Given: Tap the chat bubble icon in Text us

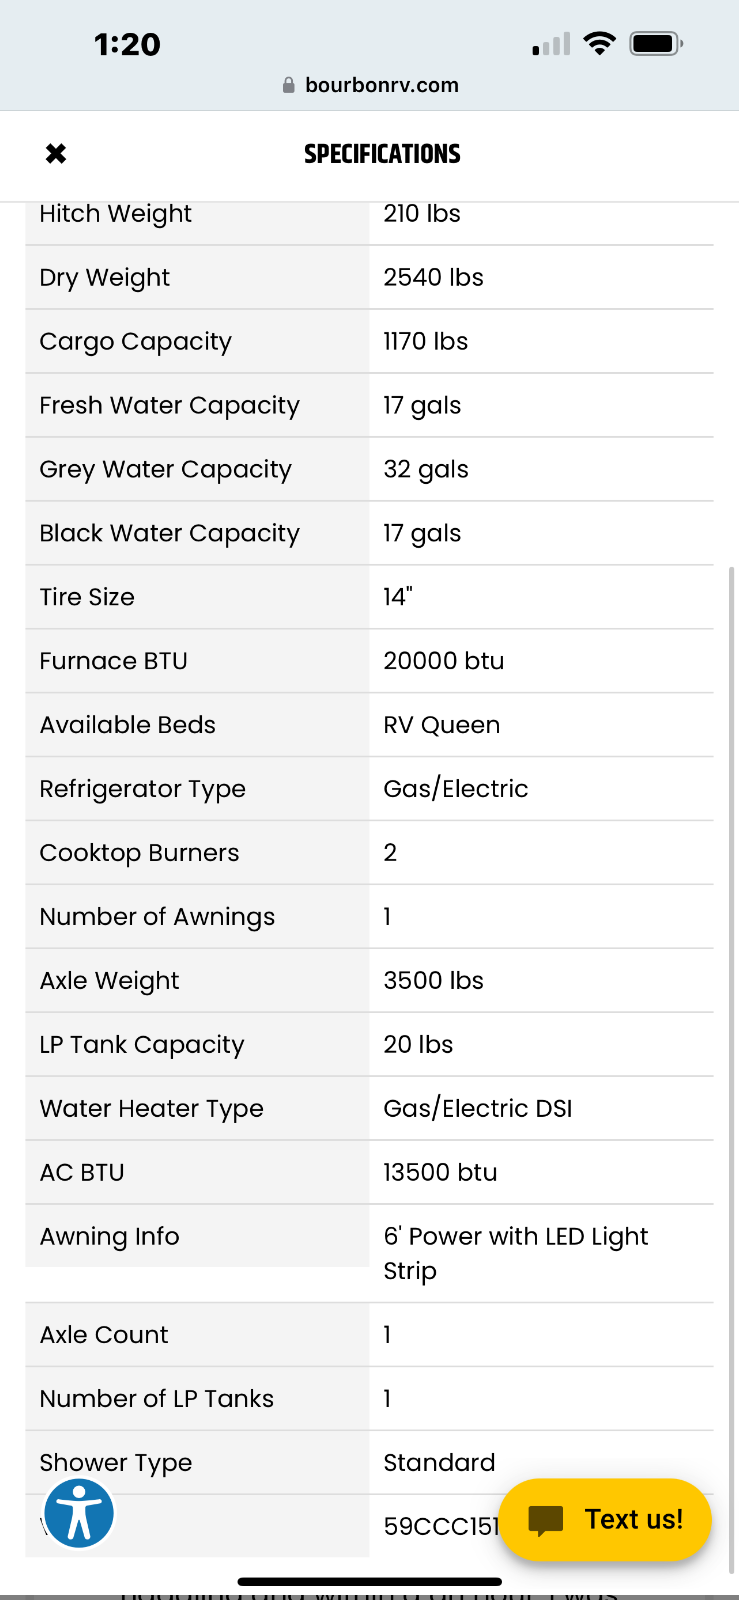Looking at the screenshot, I should [546, 1520].
